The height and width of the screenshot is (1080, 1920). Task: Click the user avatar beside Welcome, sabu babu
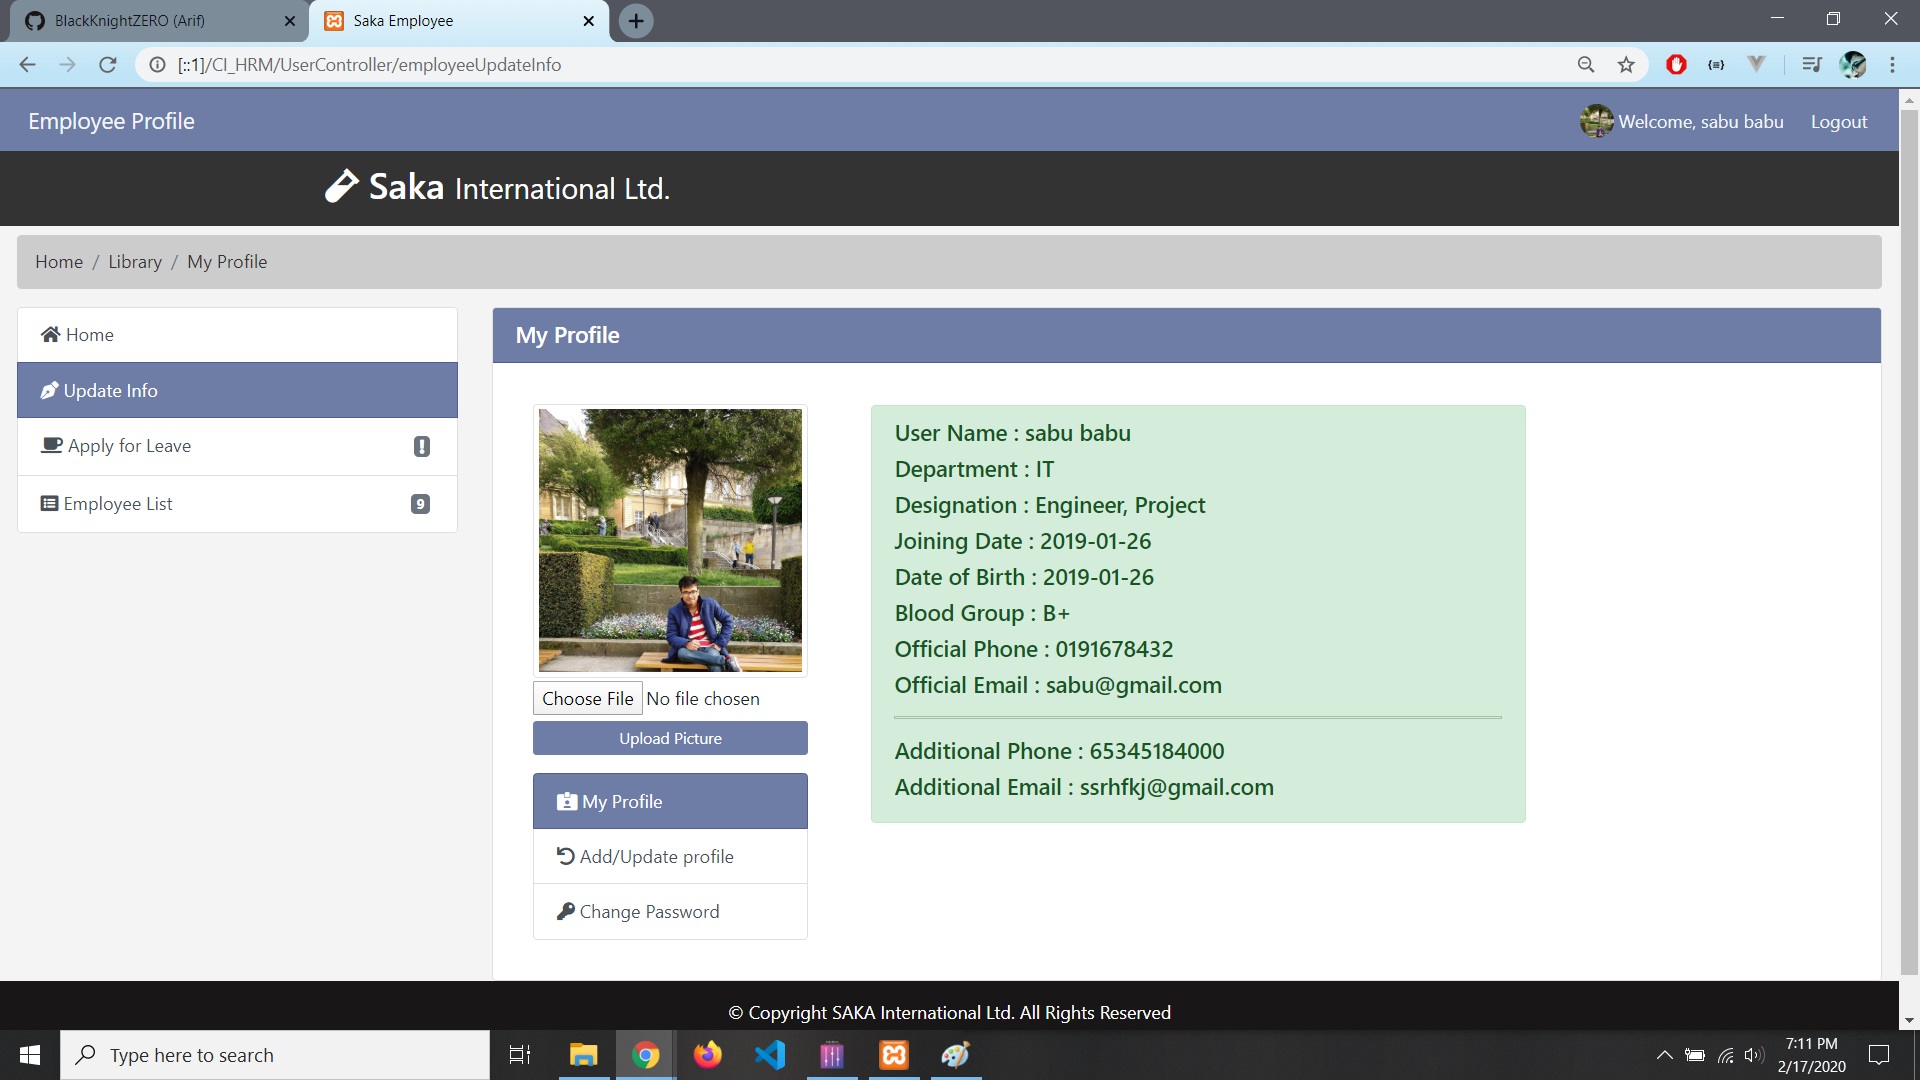(x=1596, y=120)
